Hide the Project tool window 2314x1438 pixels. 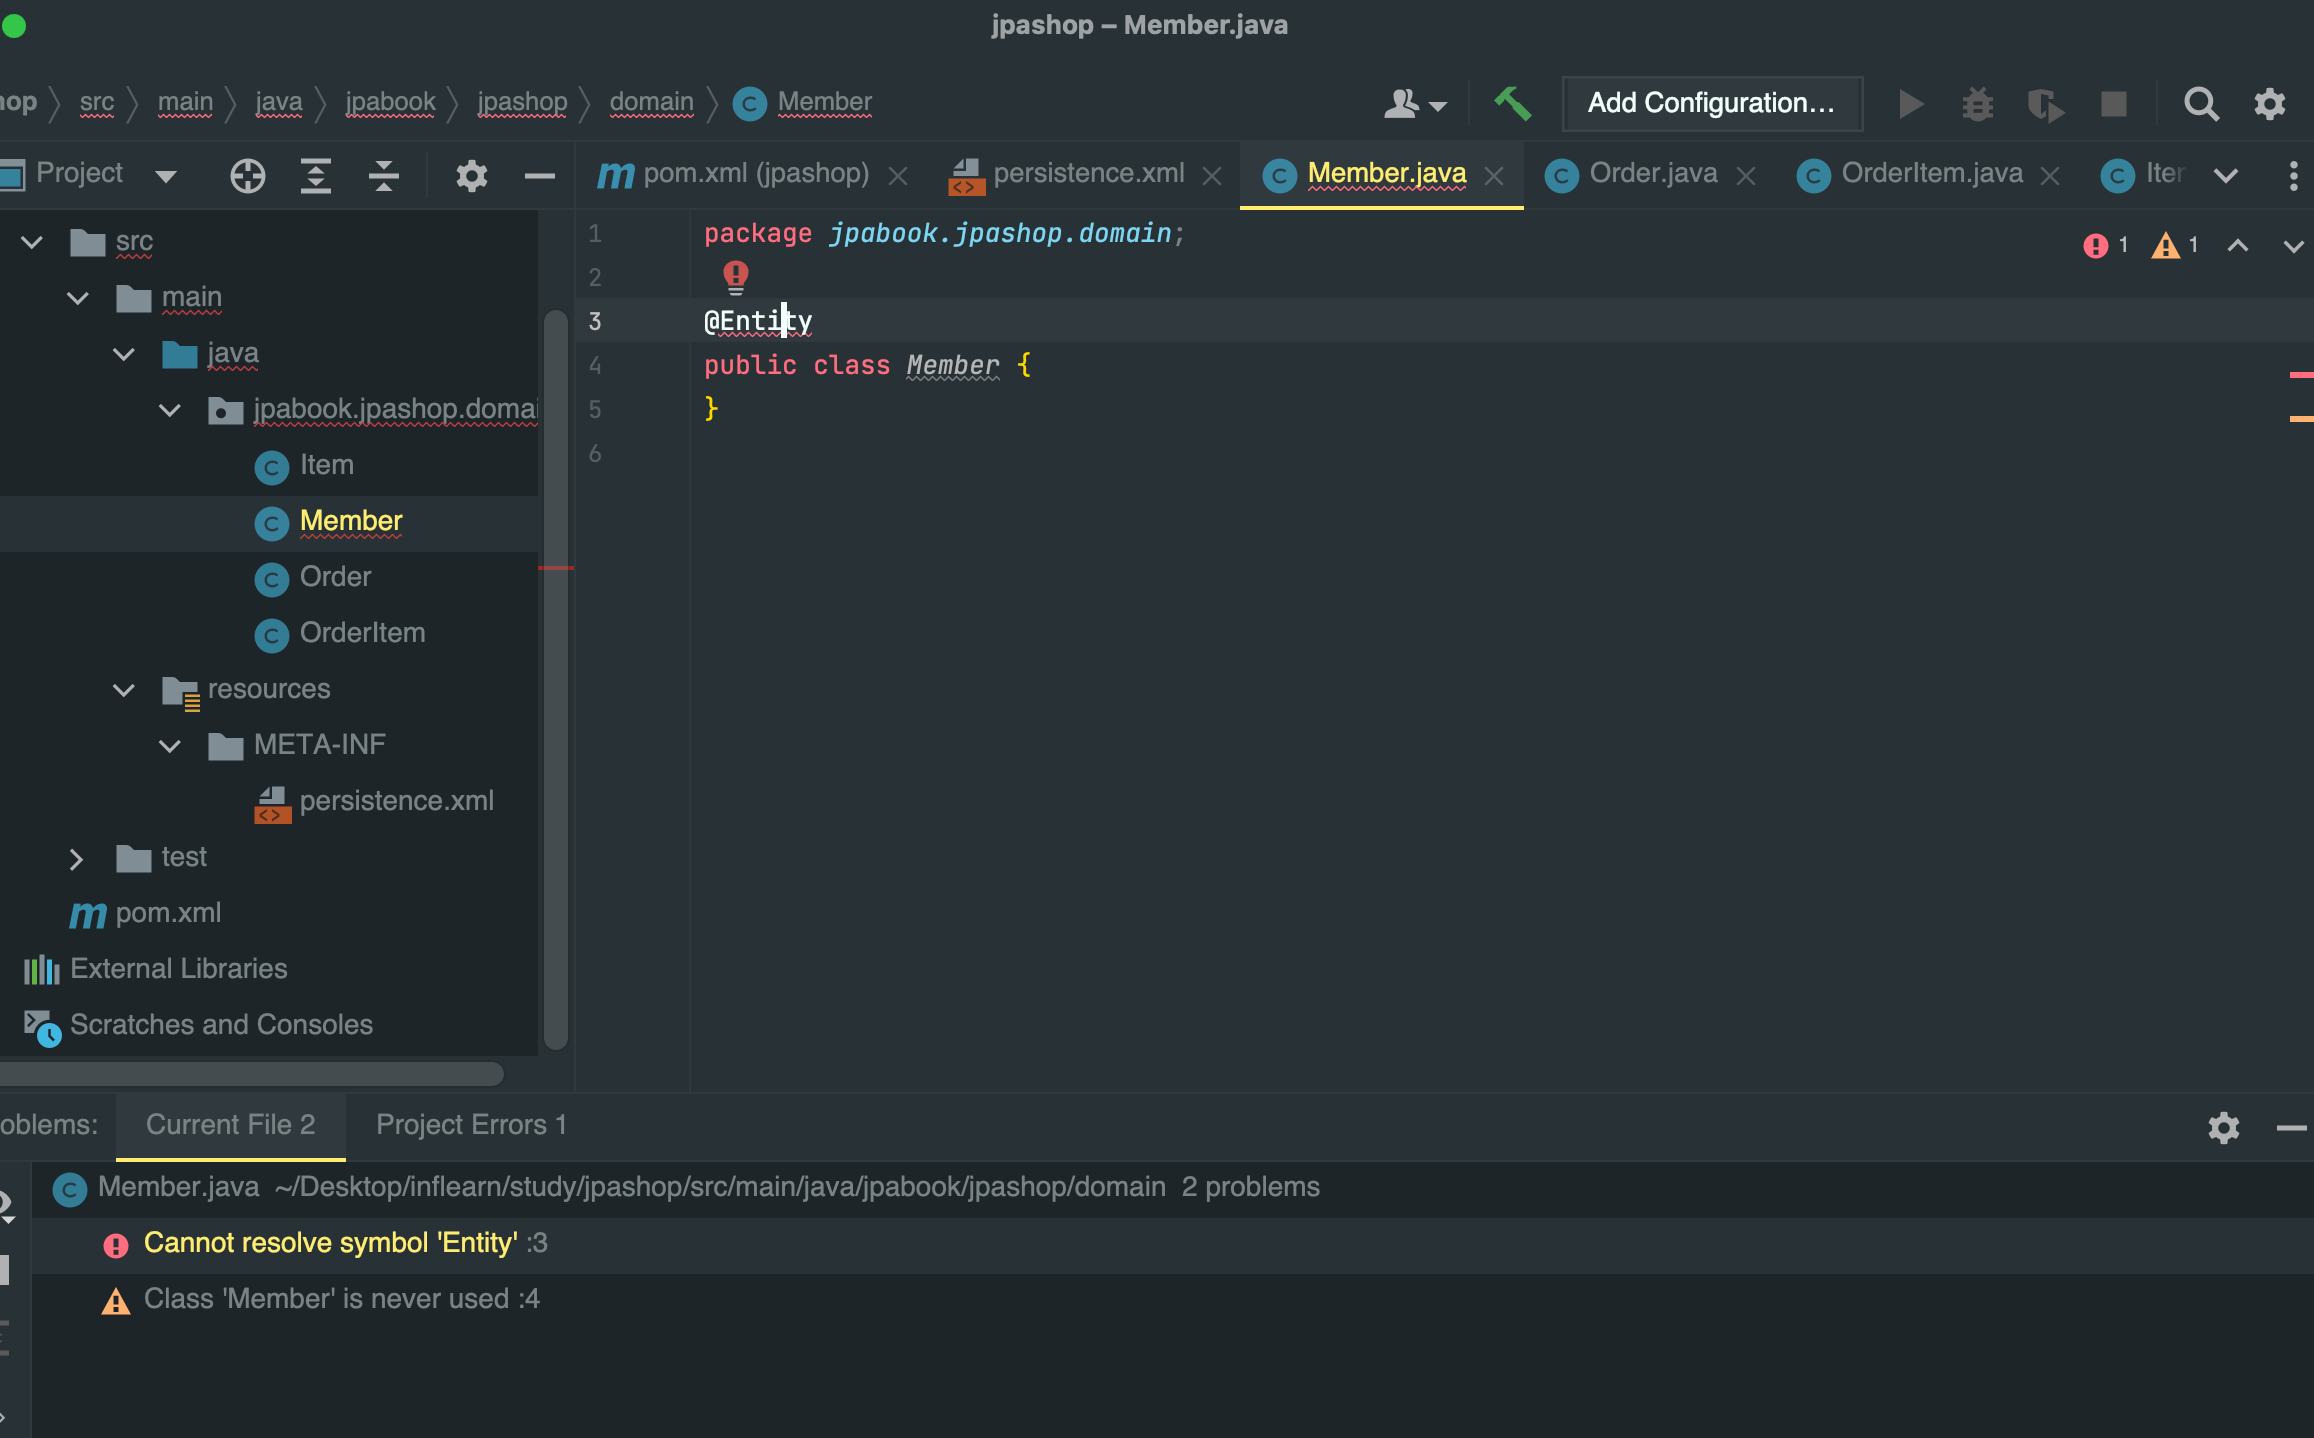(539, 177)
